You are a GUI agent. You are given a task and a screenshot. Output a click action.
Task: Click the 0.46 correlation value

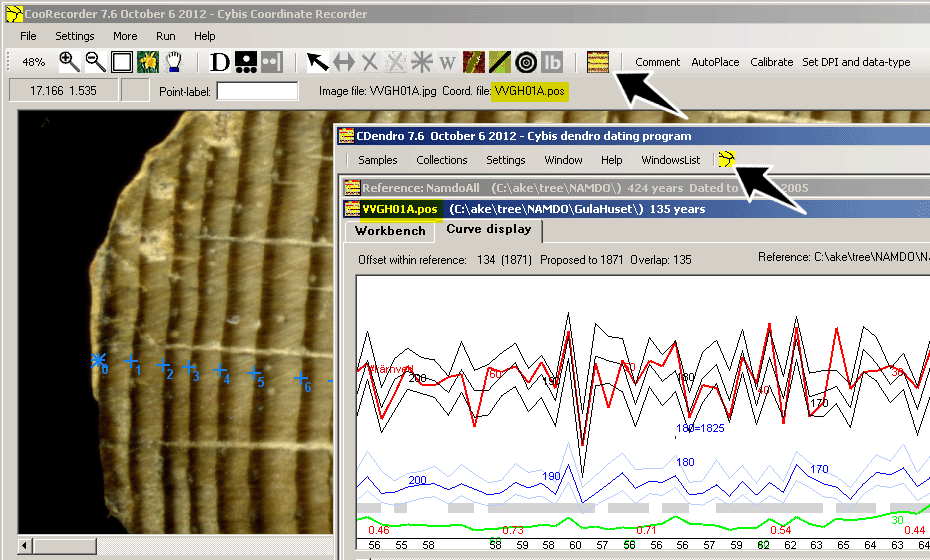[x=378, y=530]
